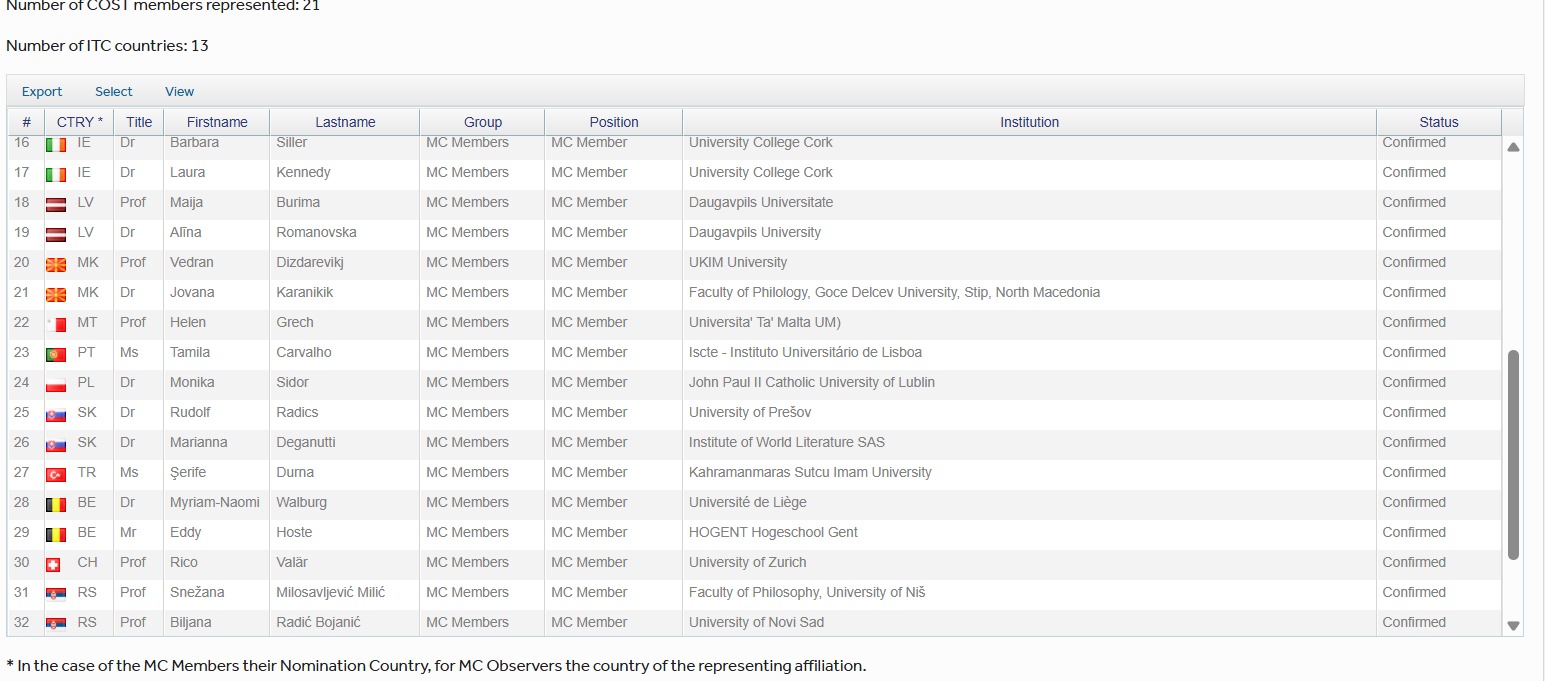
Task: Click the Ireland flag for Laura Kennedy
Action: tap(56, 174)
